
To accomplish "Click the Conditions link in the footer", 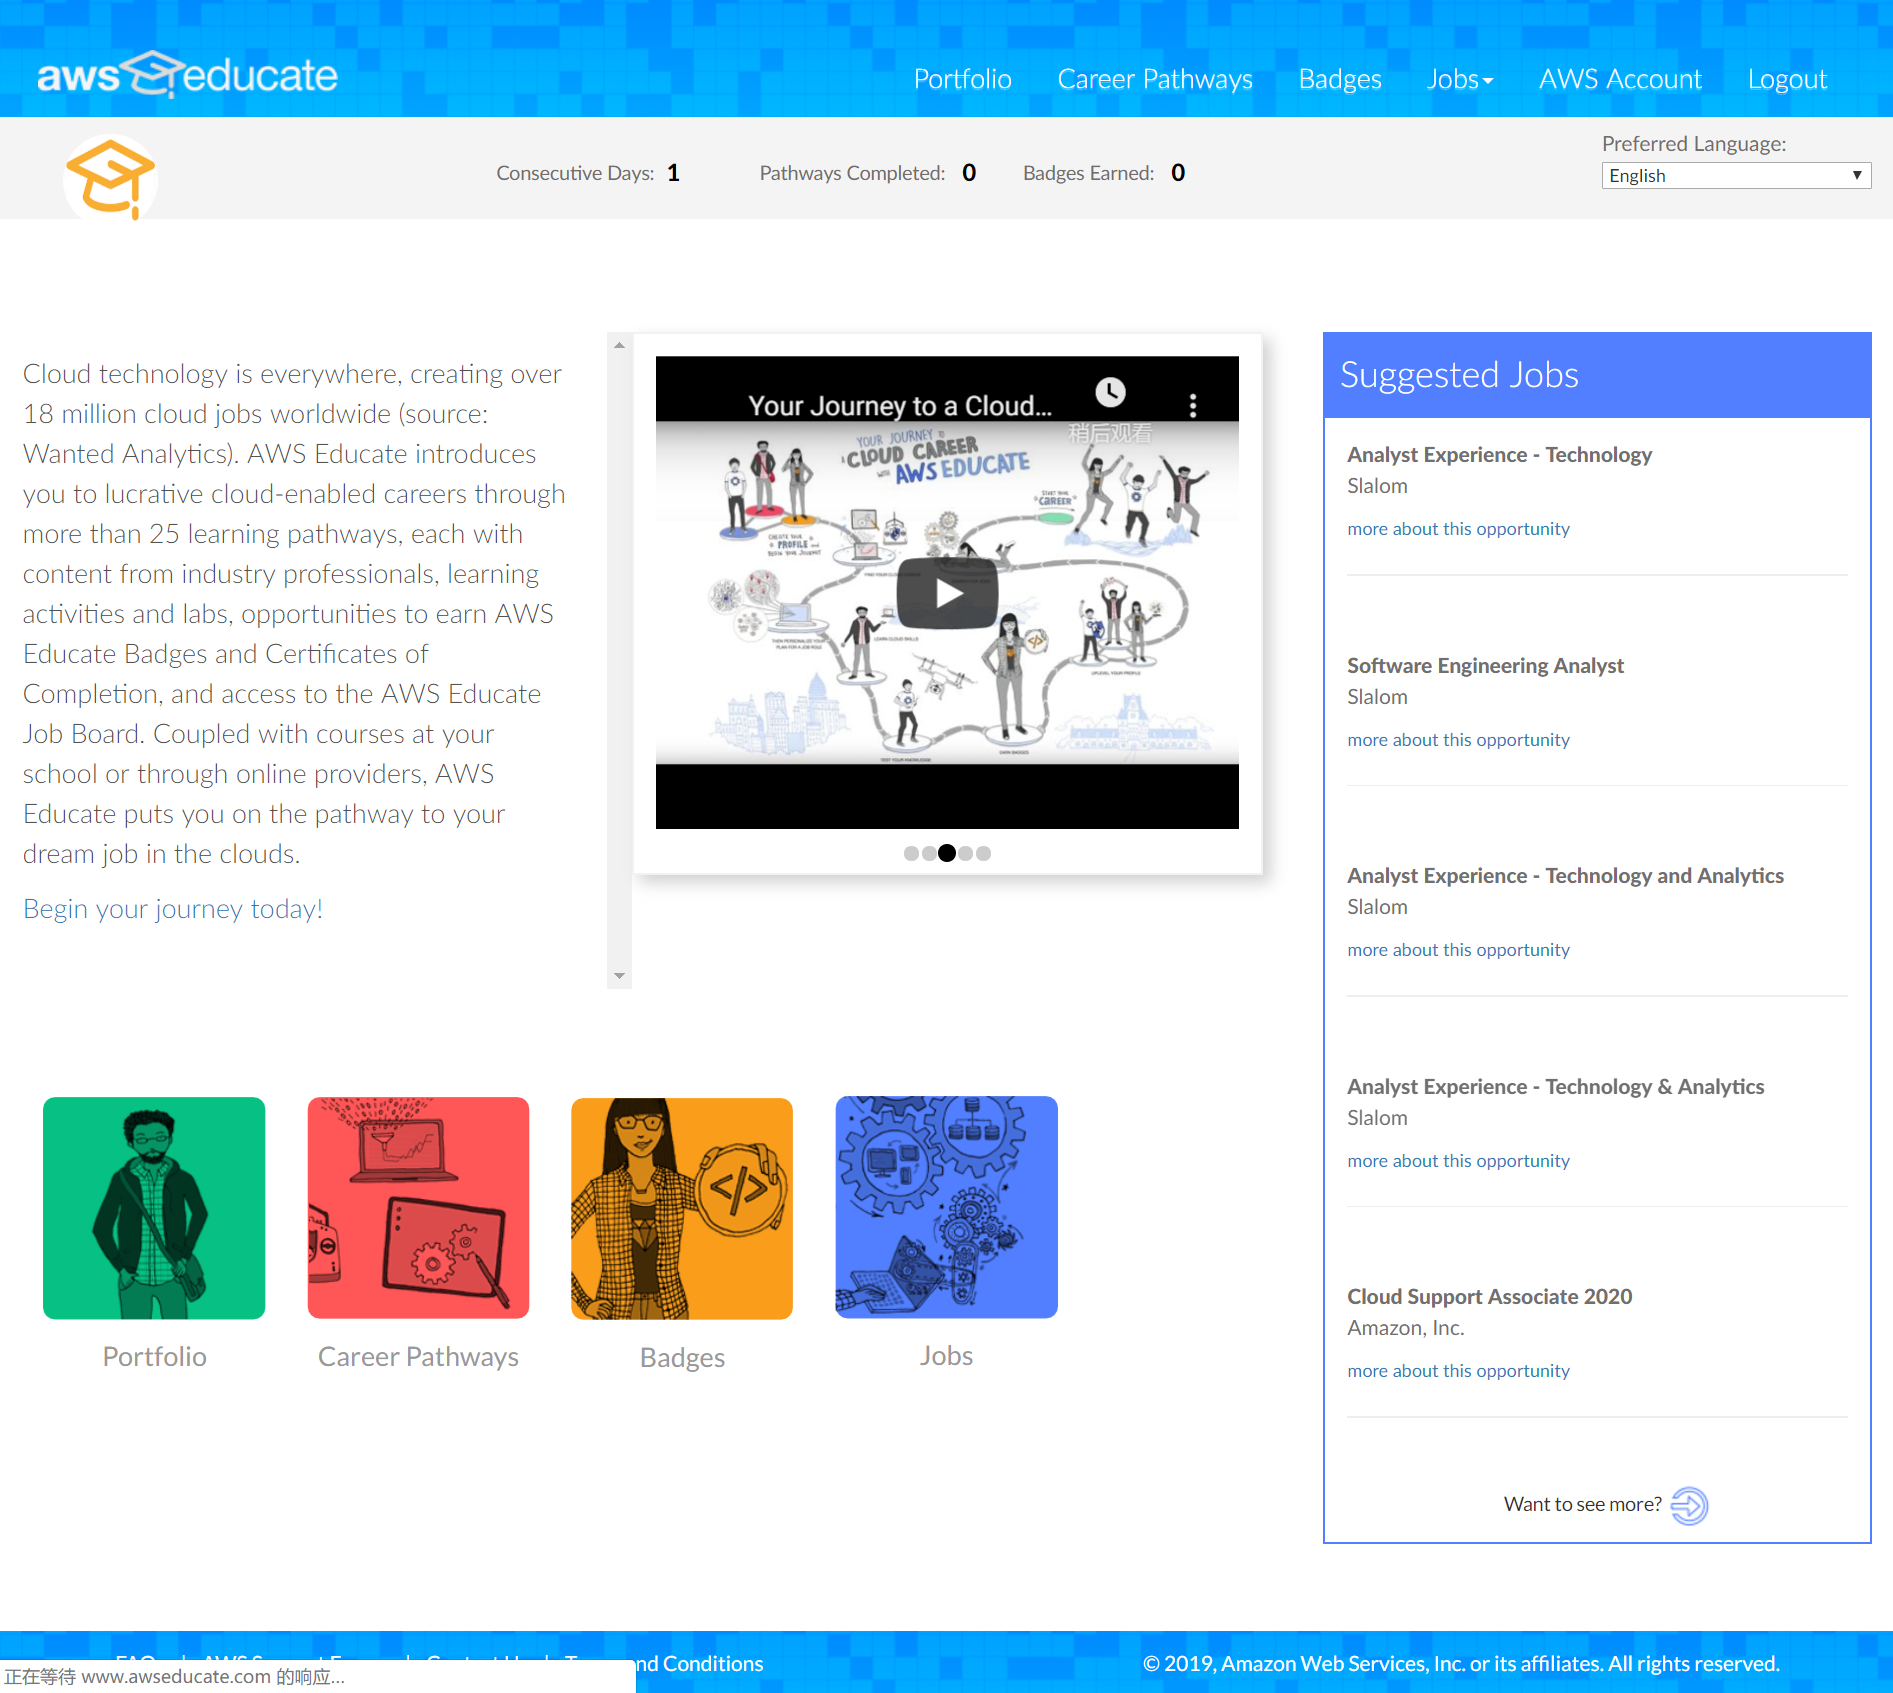I will [x=712, y=1663].
